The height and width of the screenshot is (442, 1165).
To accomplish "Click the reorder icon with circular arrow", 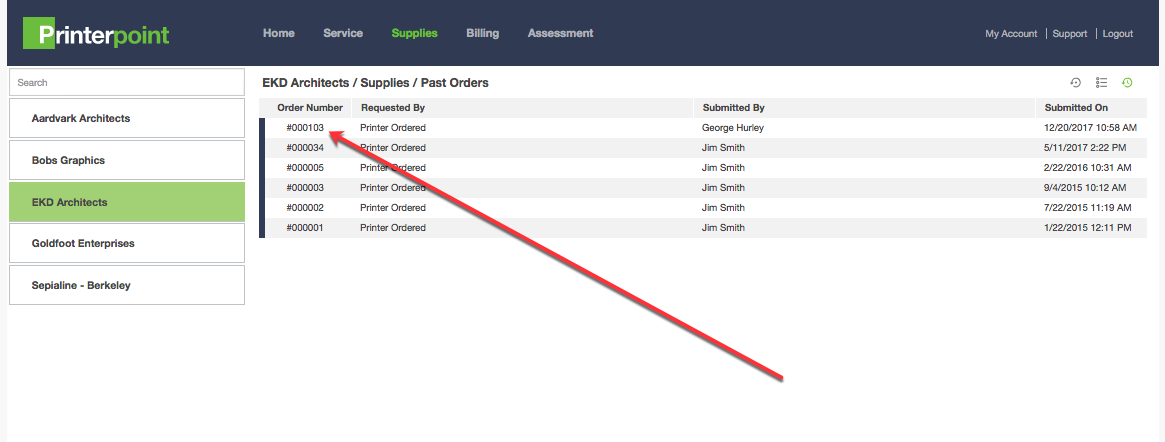I will pyautogui.click(x=1076, y=83).
